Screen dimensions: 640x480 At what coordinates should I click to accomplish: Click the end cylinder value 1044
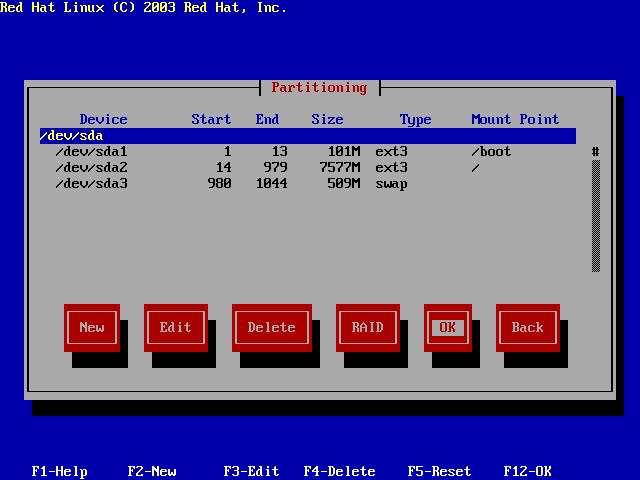click(271, 184)
